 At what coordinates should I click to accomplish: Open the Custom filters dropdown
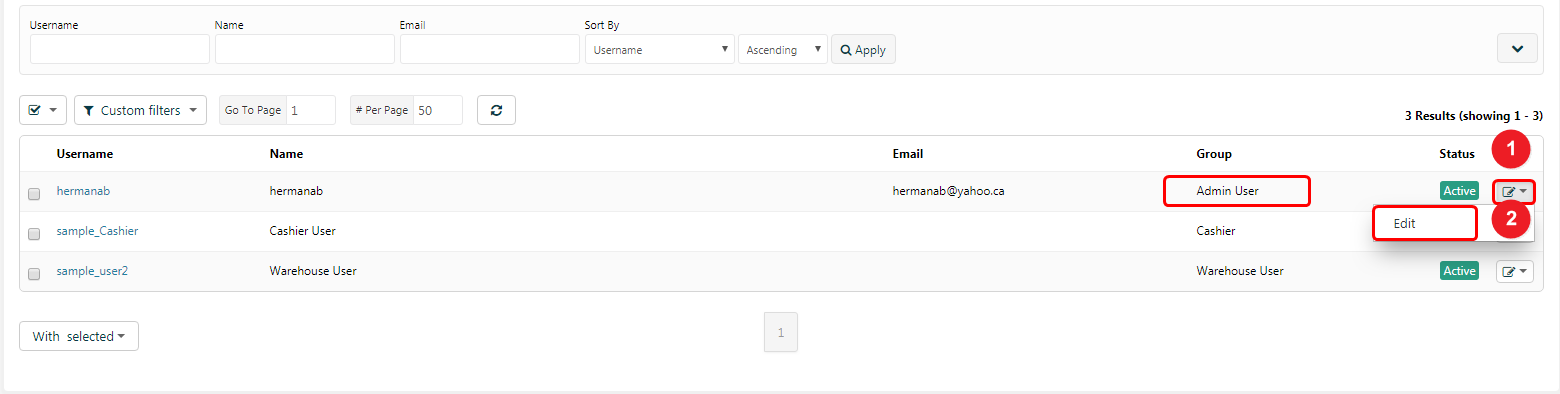pos(140,110)
